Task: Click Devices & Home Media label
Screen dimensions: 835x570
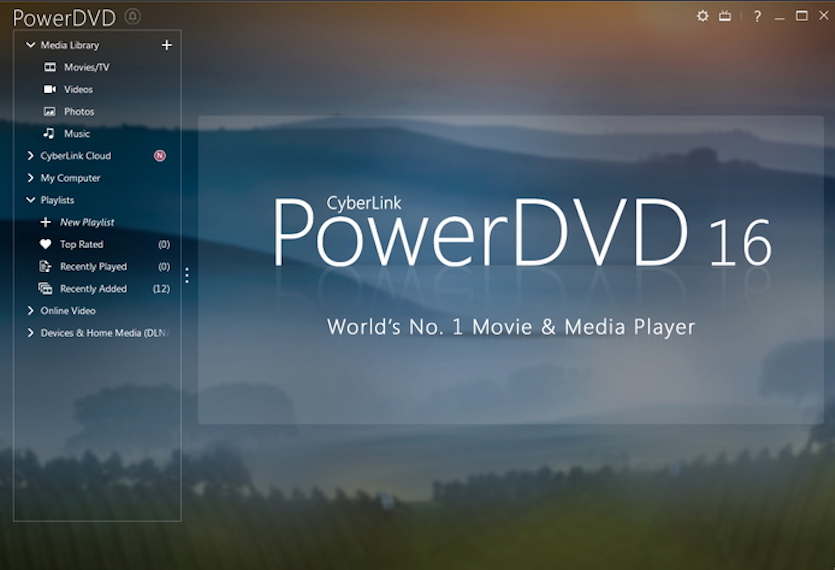Action: pos(105,333)
